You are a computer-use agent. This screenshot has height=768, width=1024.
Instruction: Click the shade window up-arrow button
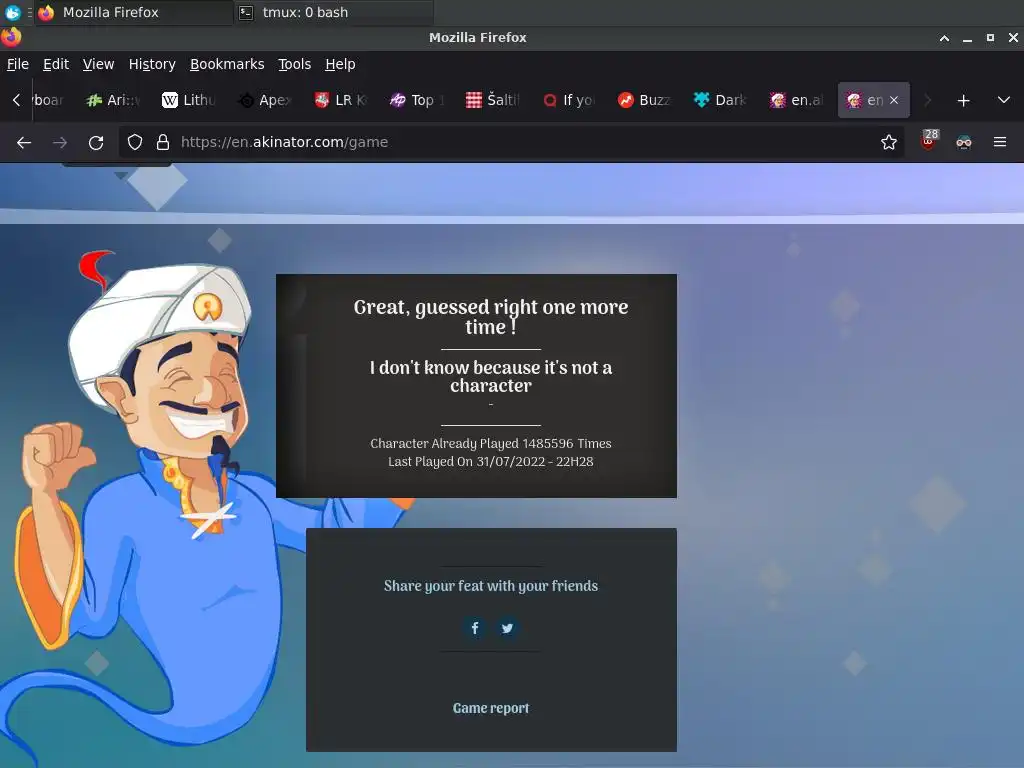tap(944, 38)
